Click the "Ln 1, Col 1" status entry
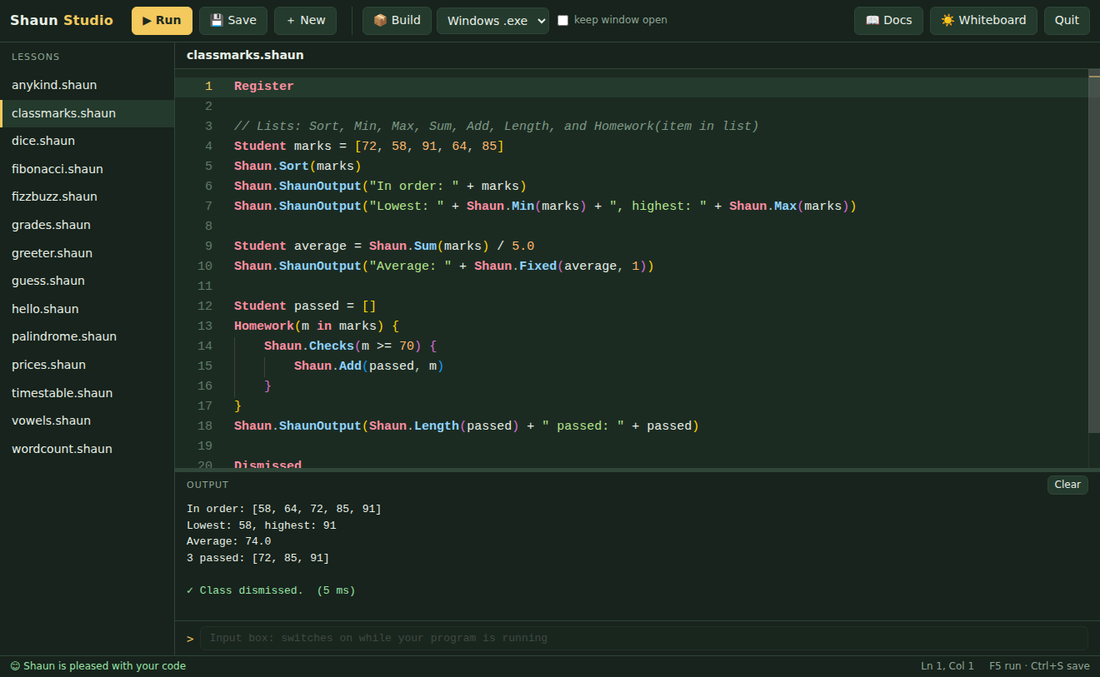Screen dimensions: 1100x677 click(x=947, y=666)
